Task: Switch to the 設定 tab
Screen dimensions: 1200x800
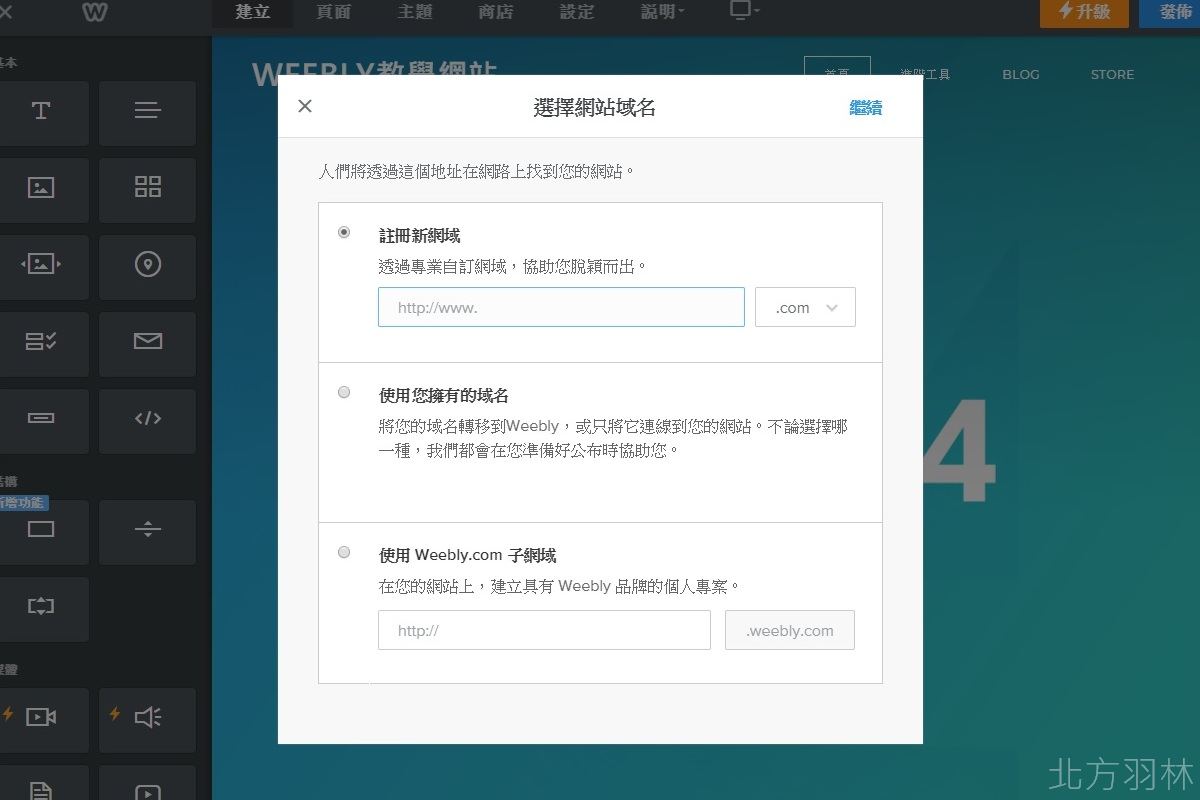Action: coord(577,12)
